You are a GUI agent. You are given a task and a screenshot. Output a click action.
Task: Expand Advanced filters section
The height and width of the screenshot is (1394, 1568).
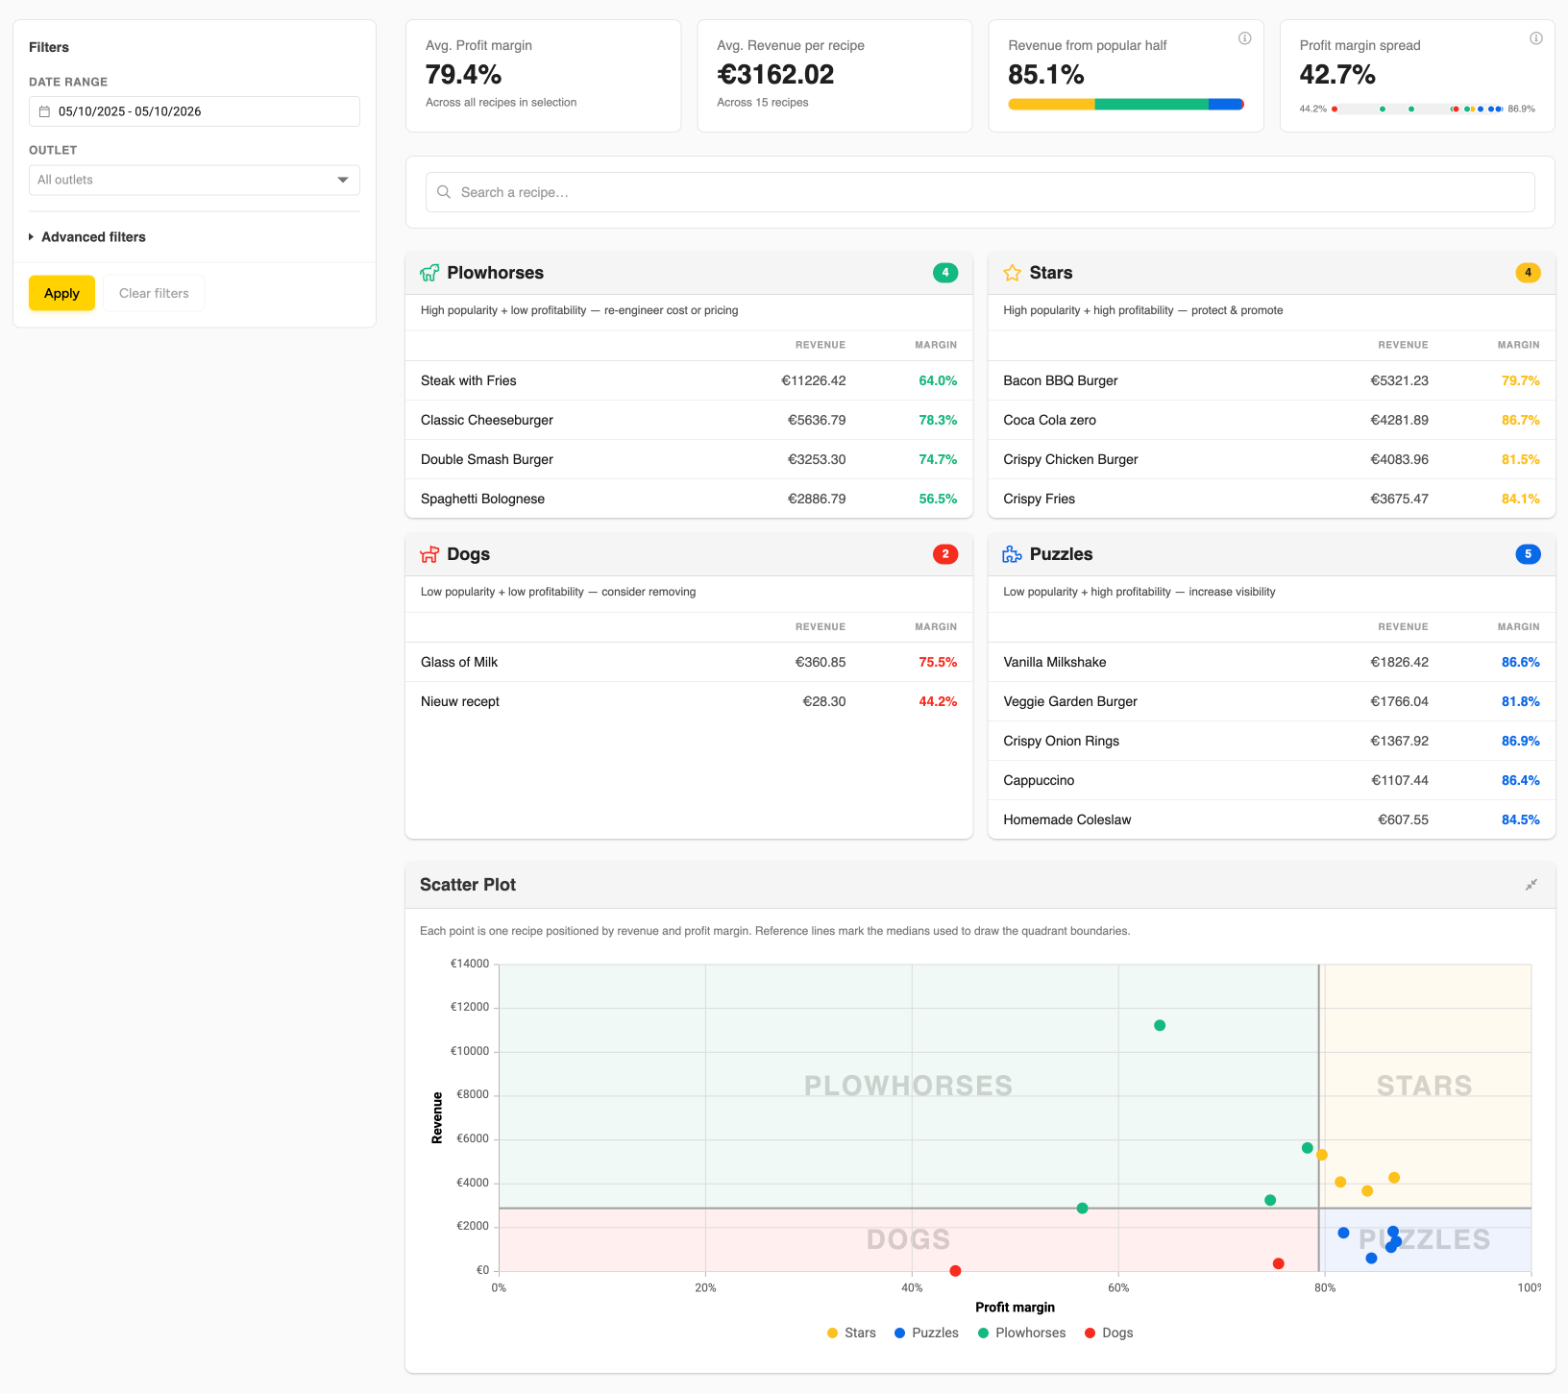coord(87,237)
